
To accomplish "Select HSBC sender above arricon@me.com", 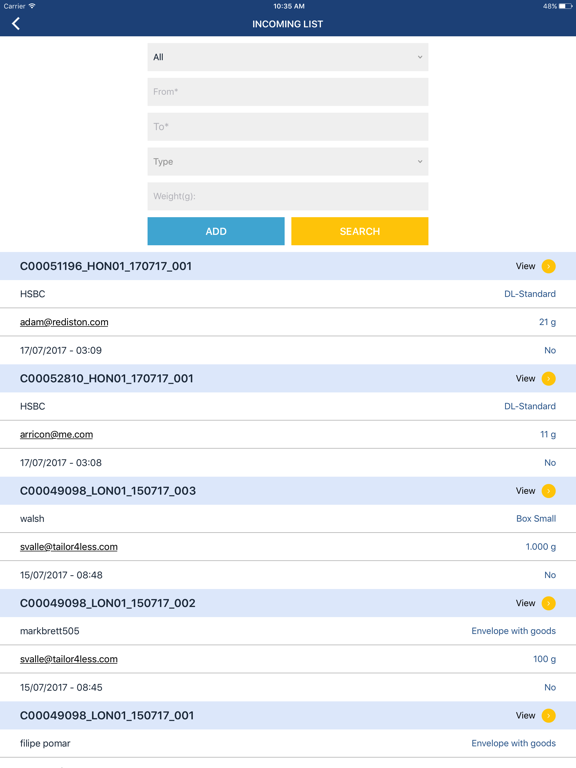I will pyautogui.click(x=32, y=407).
